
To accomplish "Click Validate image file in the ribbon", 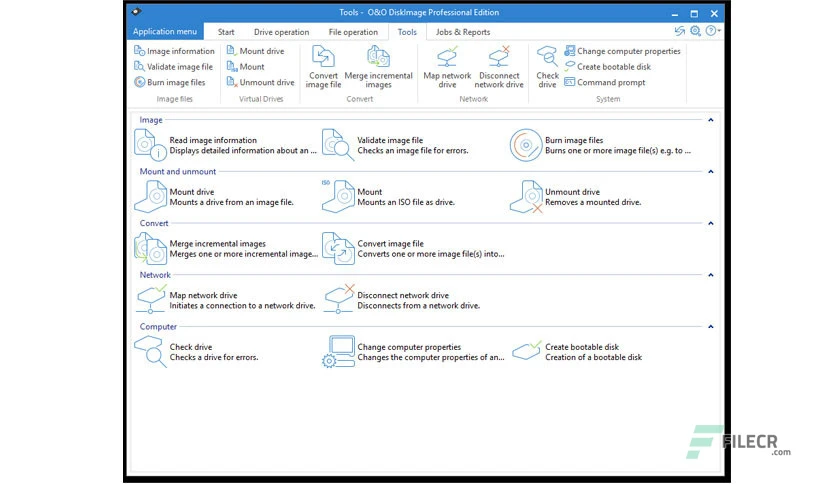I will pos(173,67).
